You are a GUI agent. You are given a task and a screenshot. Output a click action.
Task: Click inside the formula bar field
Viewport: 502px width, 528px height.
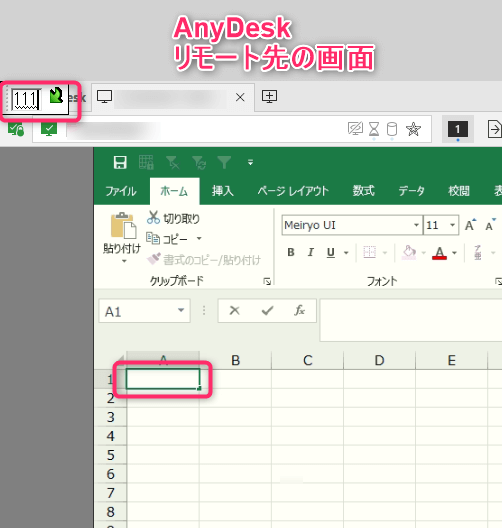pyautogui.click(x=411, y=320)
